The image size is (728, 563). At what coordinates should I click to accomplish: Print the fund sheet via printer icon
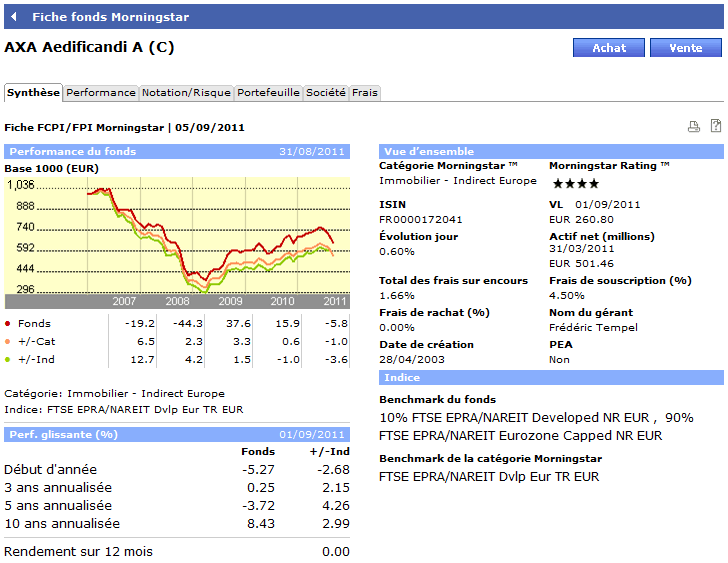click(x=694, y=126)
